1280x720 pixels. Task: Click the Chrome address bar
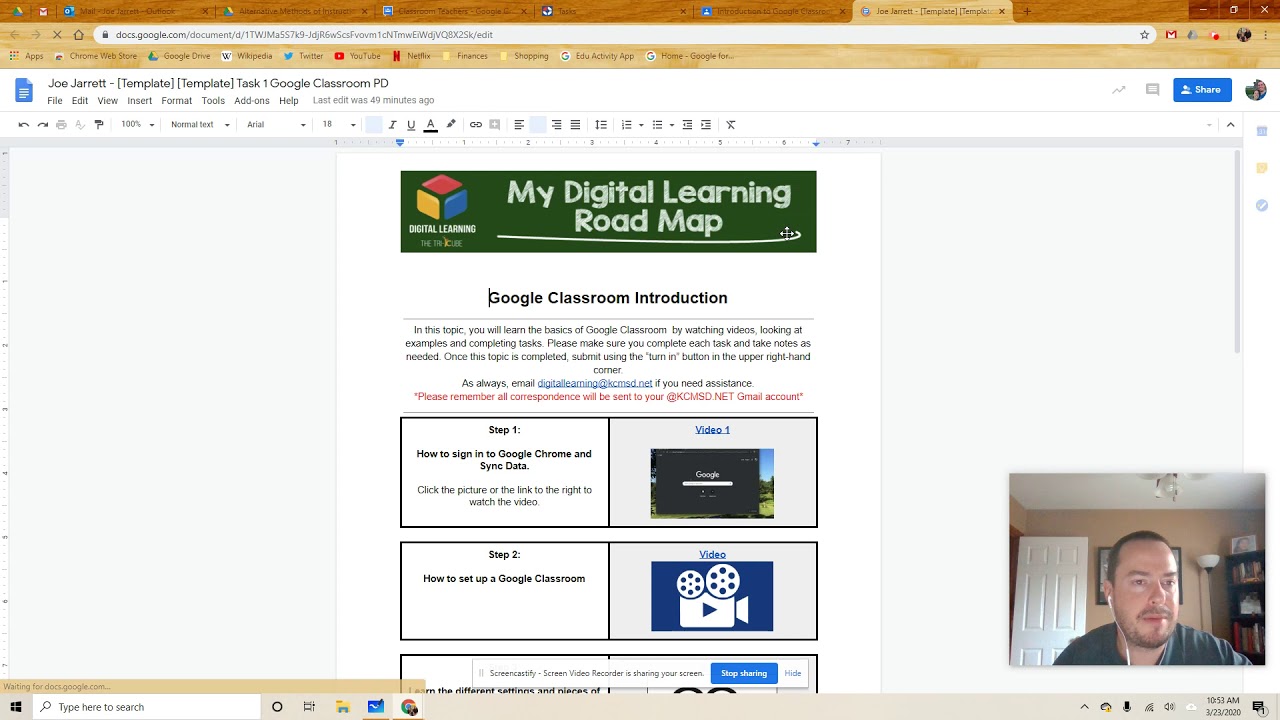[x=620, y=34]
